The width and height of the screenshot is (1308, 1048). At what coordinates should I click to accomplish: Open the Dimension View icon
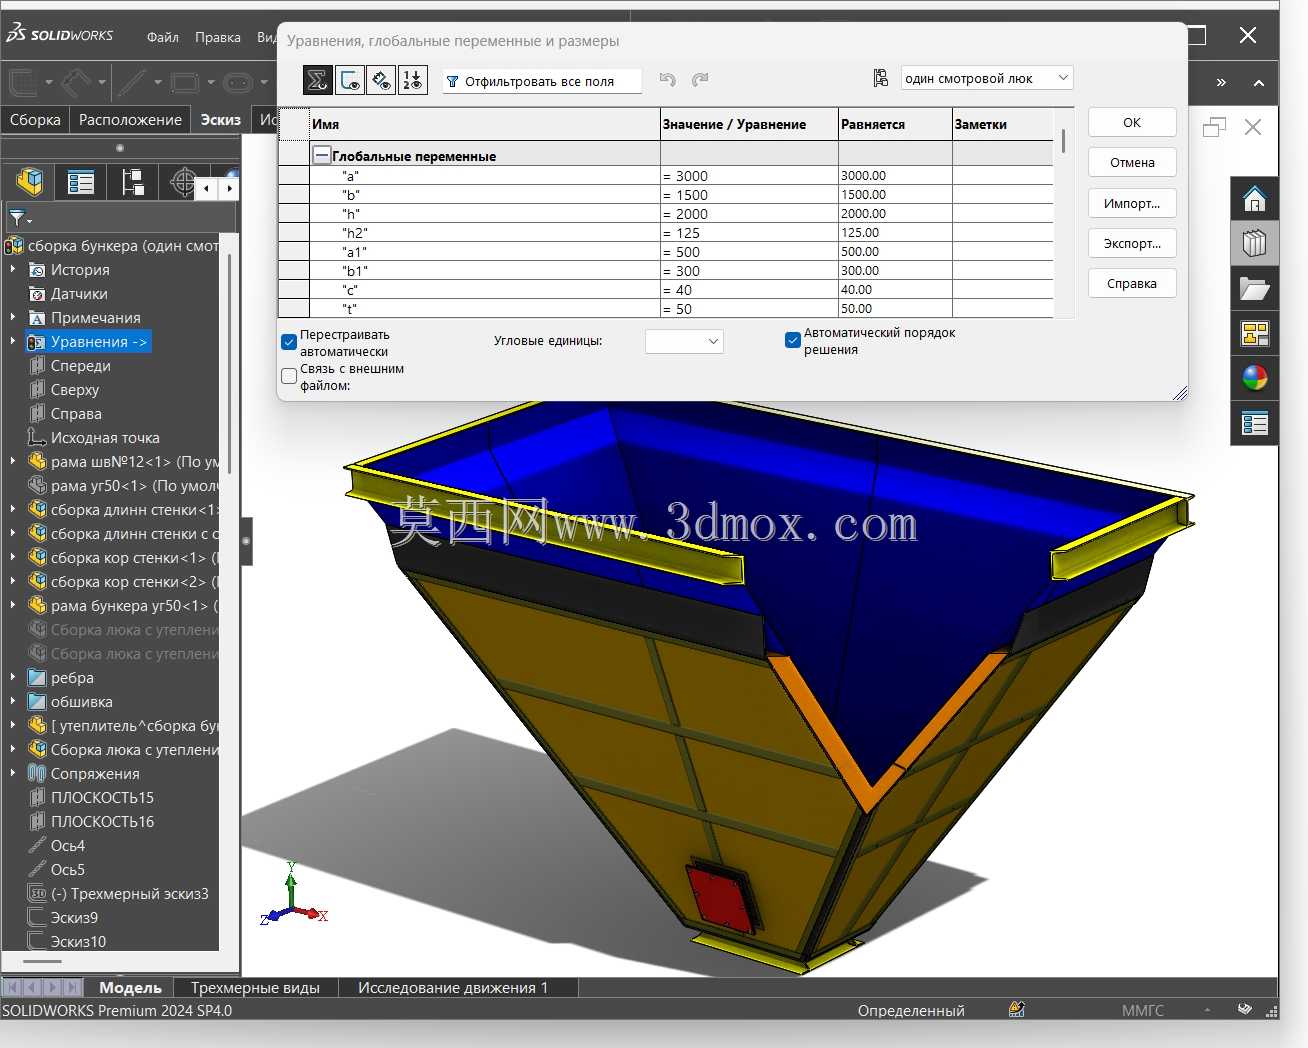pyautogui.click(x=381, y=80)
